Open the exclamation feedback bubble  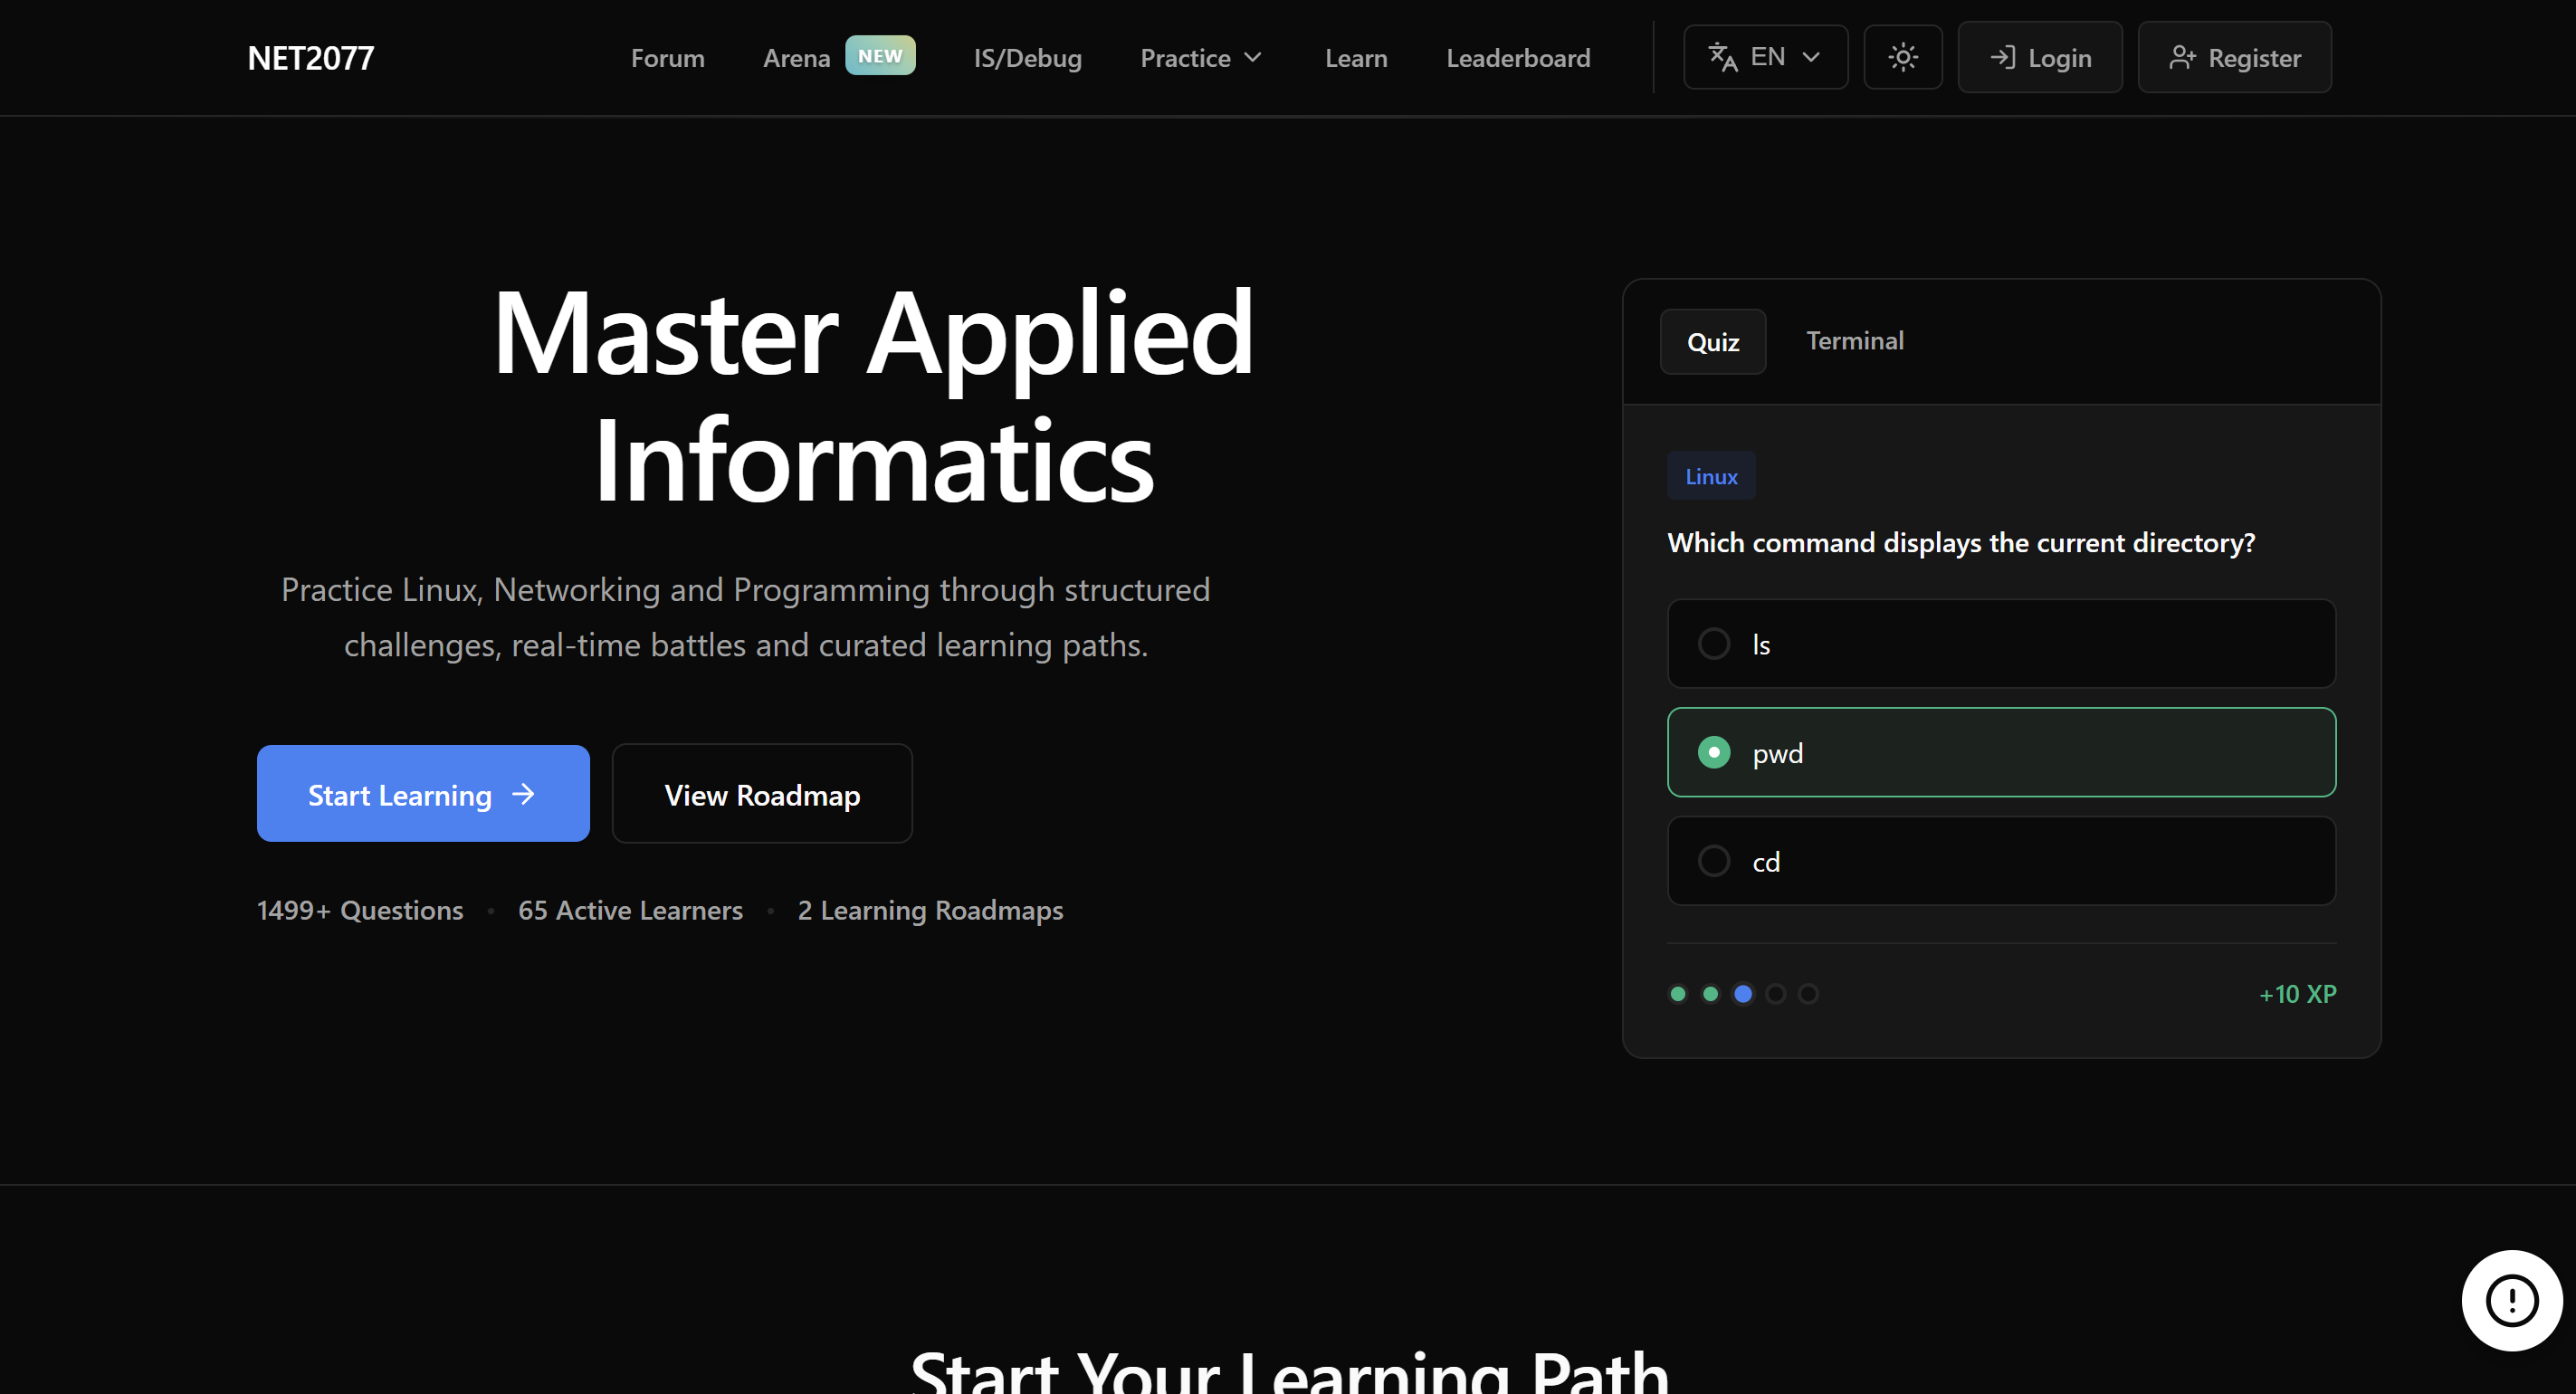click(2511, 1300)
